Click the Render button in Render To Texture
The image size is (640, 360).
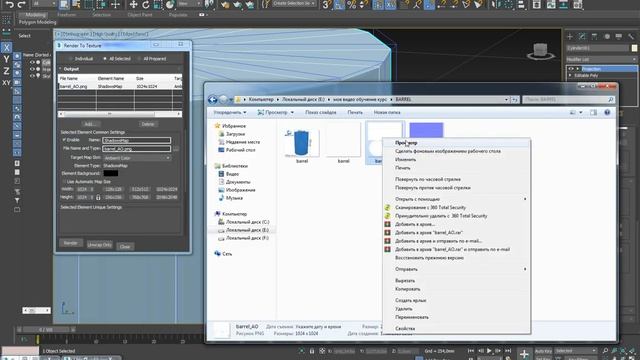[x=71, y=243]
